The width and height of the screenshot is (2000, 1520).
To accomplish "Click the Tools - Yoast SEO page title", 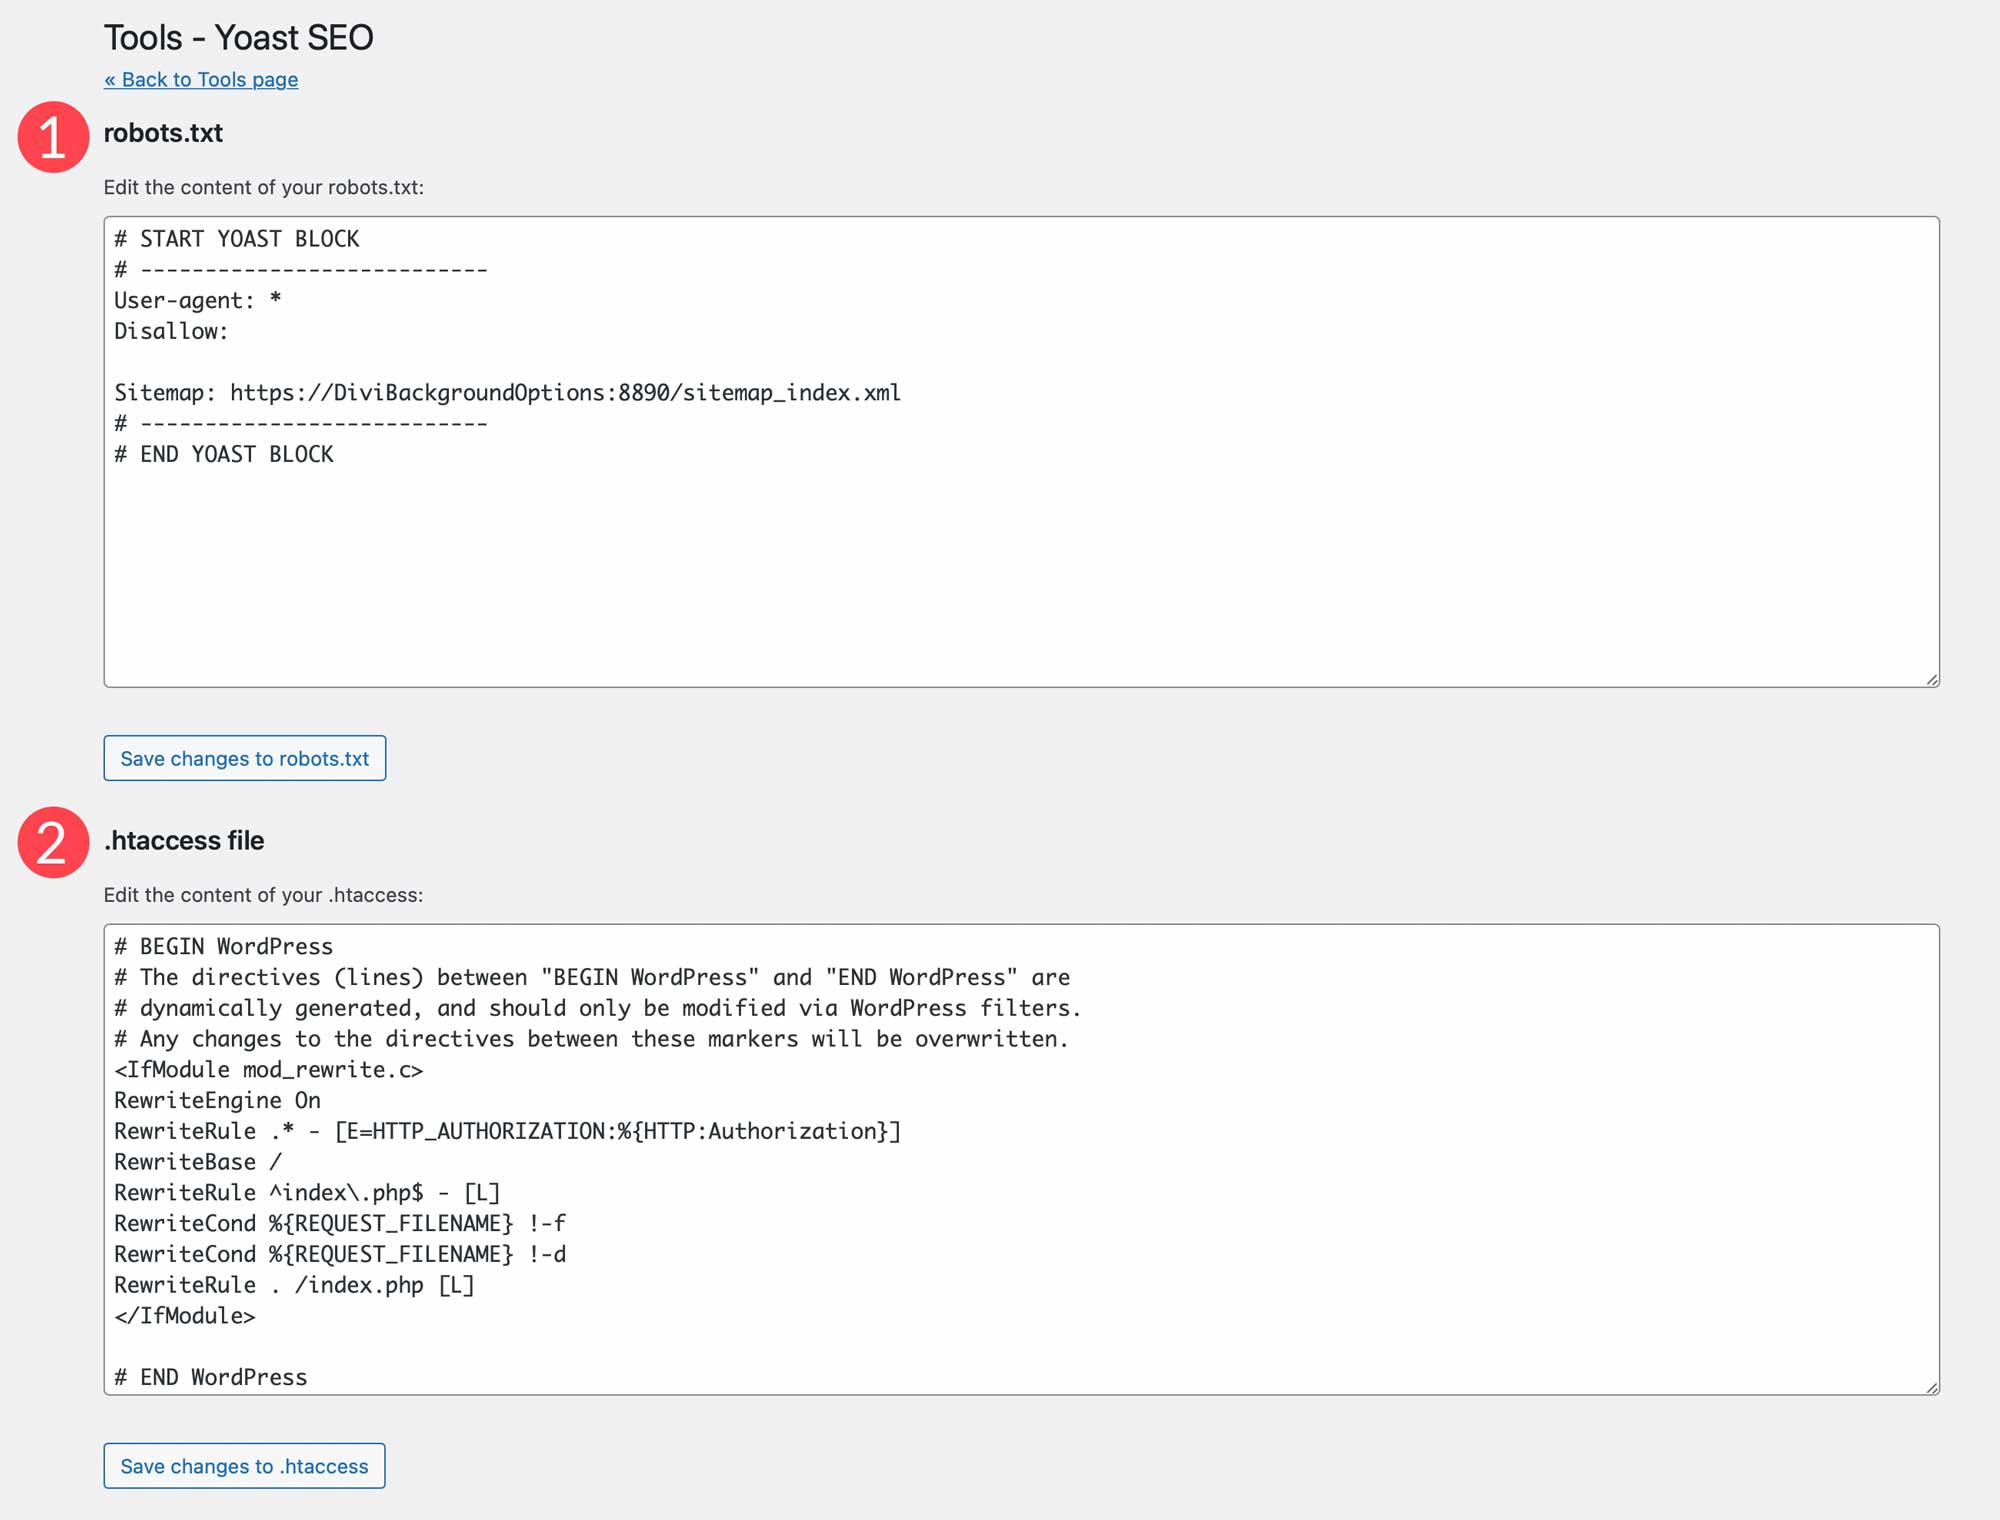I will click(239, 38).
